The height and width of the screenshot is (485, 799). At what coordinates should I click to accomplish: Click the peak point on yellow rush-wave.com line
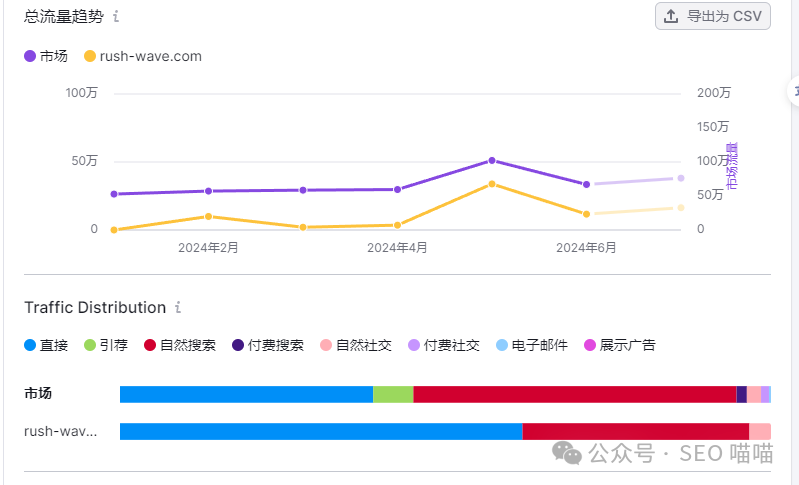(x=492, y=184)
